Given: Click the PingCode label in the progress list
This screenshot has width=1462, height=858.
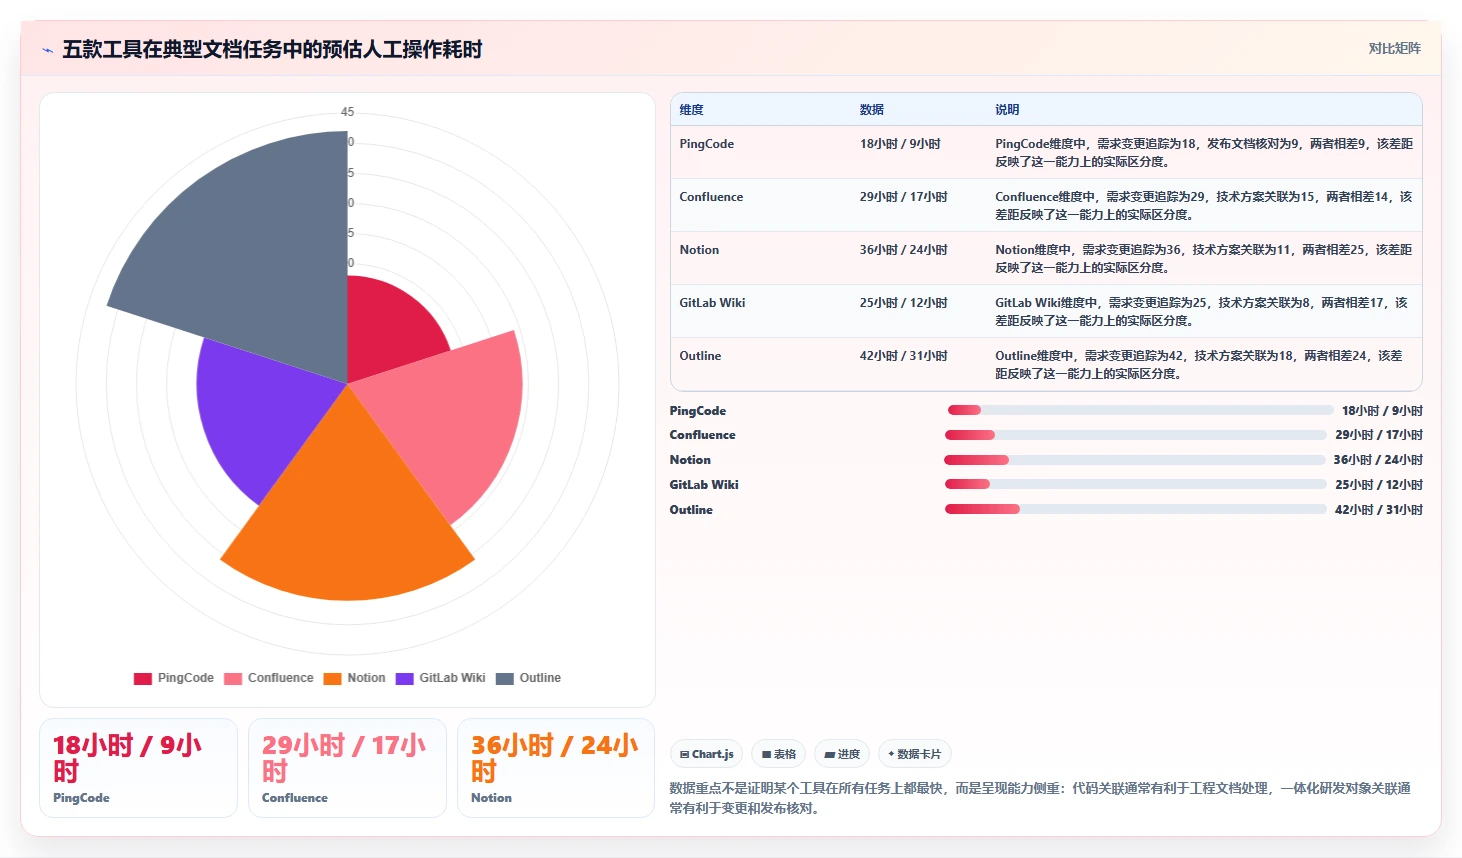Looking at the screenshot, I should pyautogui.click(x=698, y=411).
